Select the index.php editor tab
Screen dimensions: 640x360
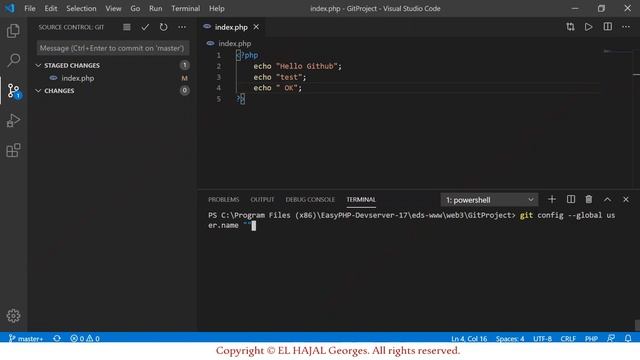click(x=231, y=27)
